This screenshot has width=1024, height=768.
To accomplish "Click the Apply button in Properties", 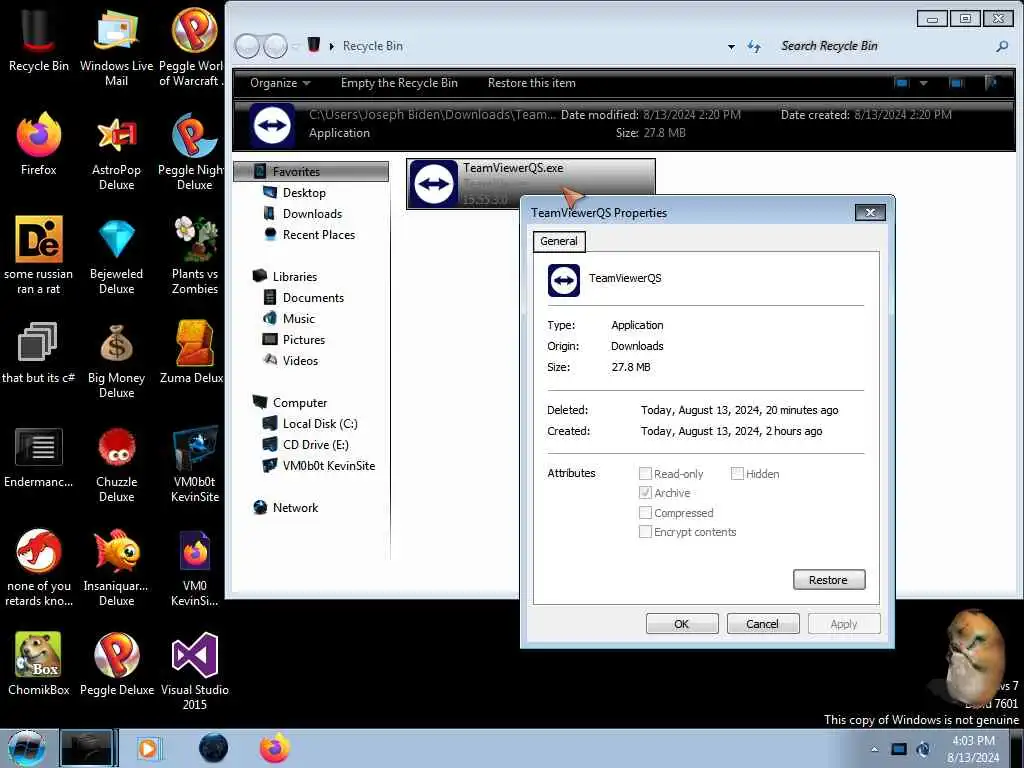I will click(844, 624).
